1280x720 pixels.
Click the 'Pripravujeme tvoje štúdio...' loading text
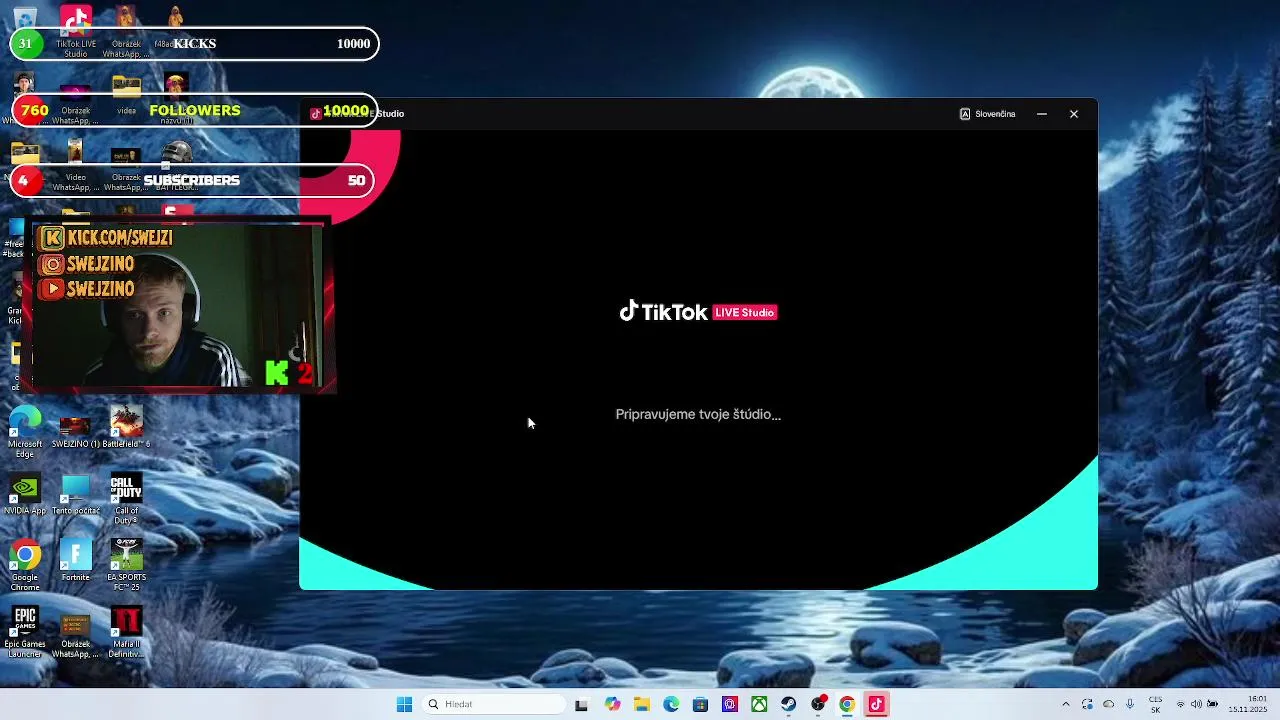coord(698,414)
